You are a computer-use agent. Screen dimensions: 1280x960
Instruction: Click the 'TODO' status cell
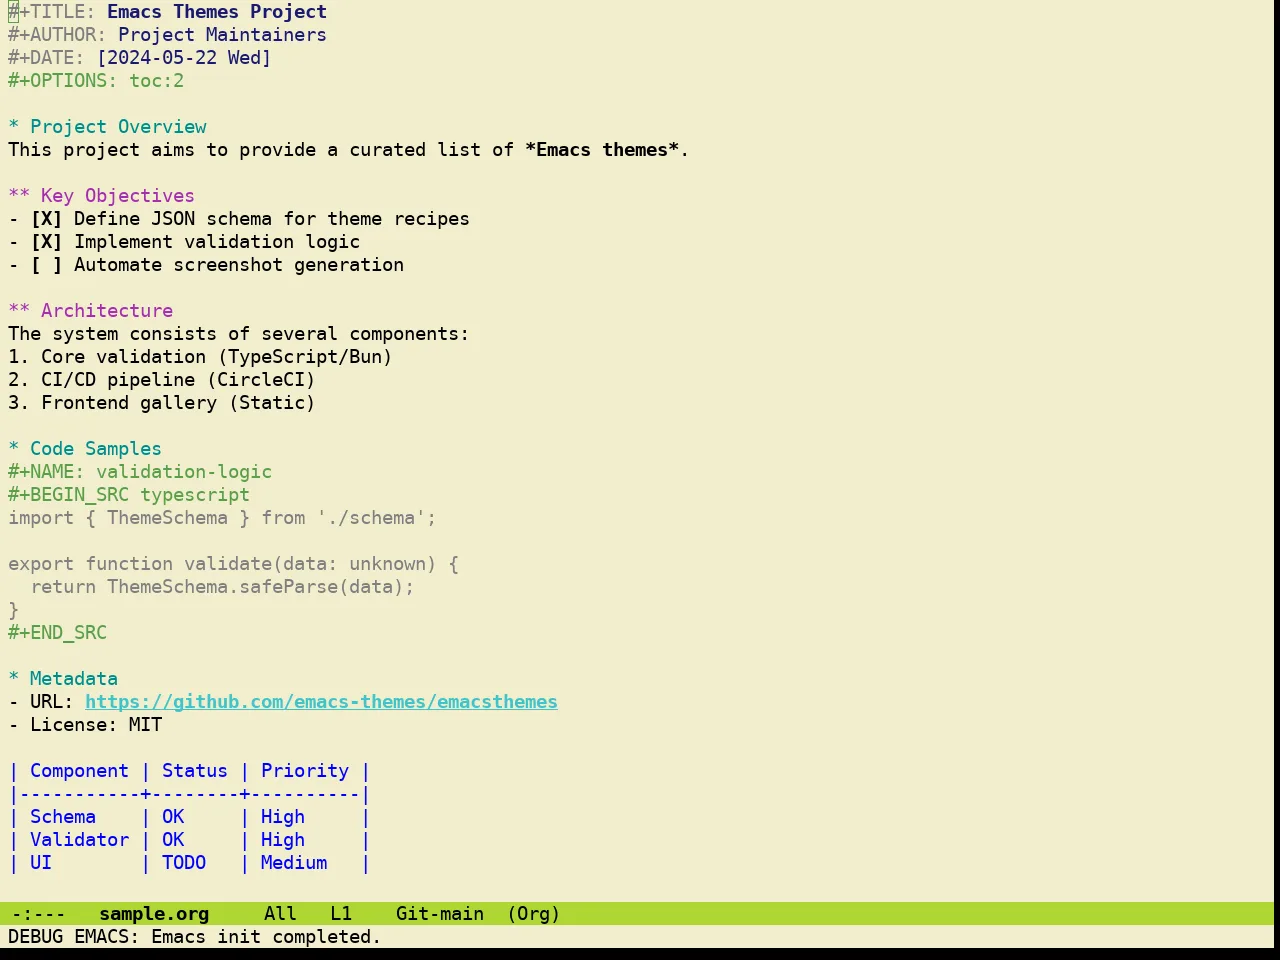(184, 863)
